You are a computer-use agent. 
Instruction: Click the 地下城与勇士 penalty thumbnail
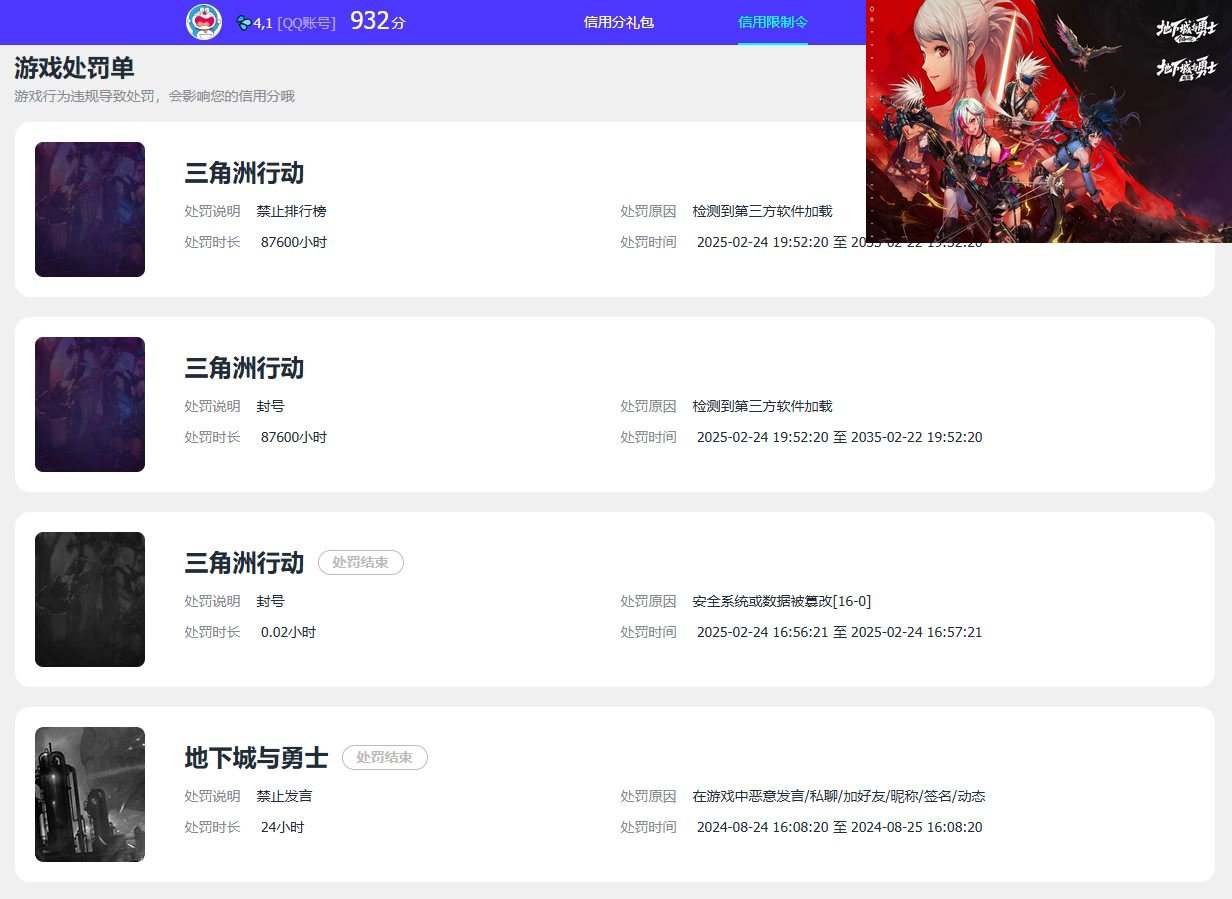[90, 794]
